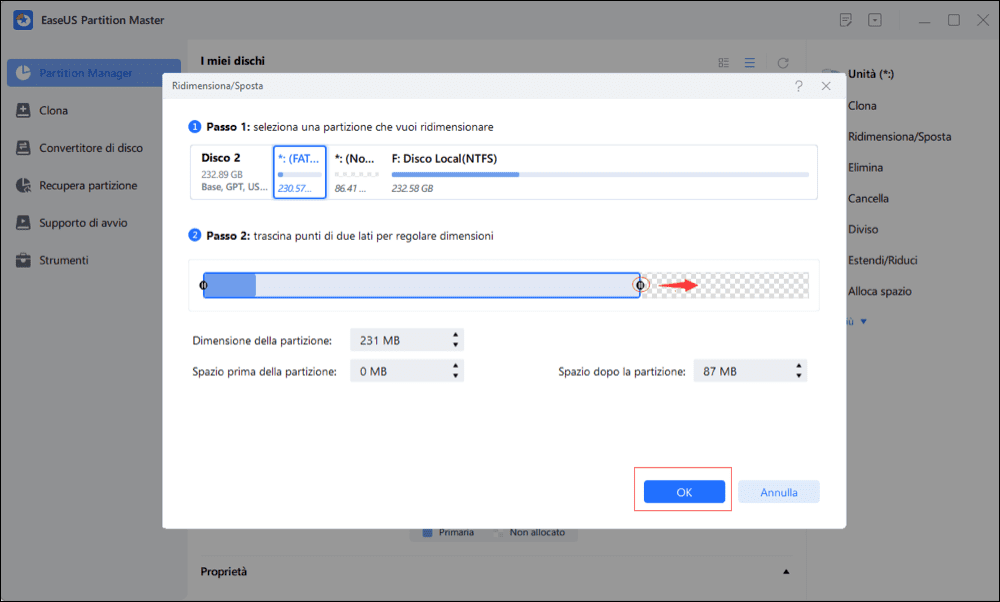Increase Spazio dopo la partizione value
This screenshot has width=1000, height=602.
(798, 366)
